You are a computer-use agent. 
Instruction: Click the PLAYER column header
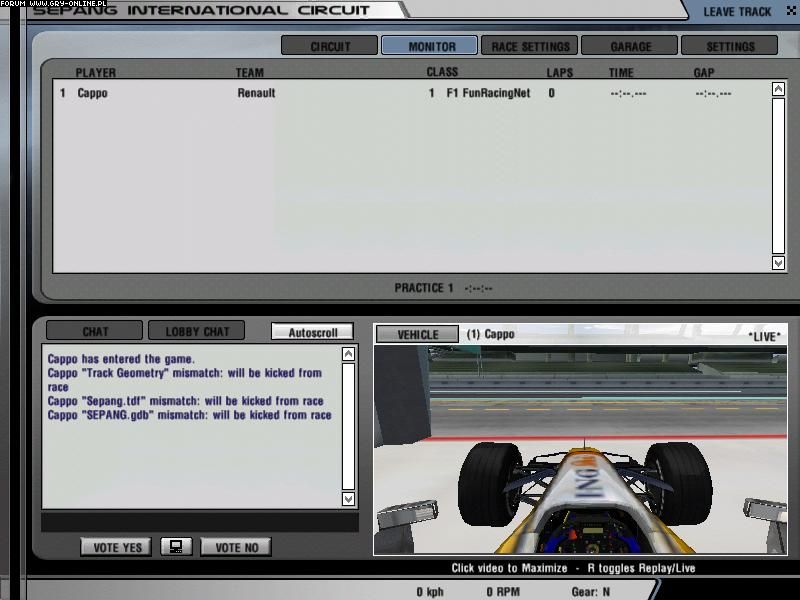tap(95, 72)
